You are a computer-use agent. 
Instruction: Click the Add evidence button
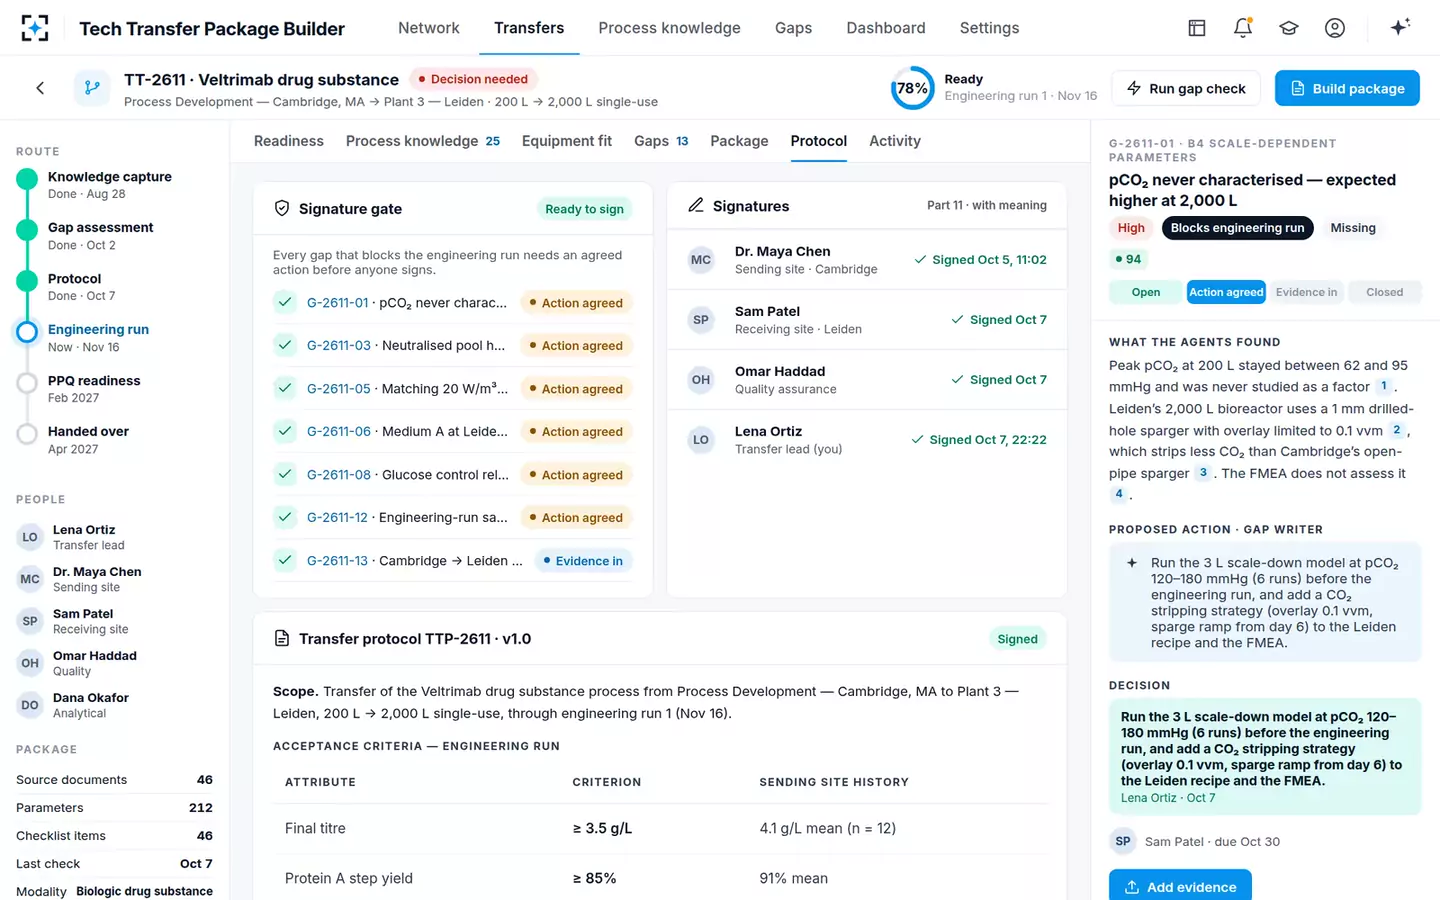click(x=1180, y=886)
